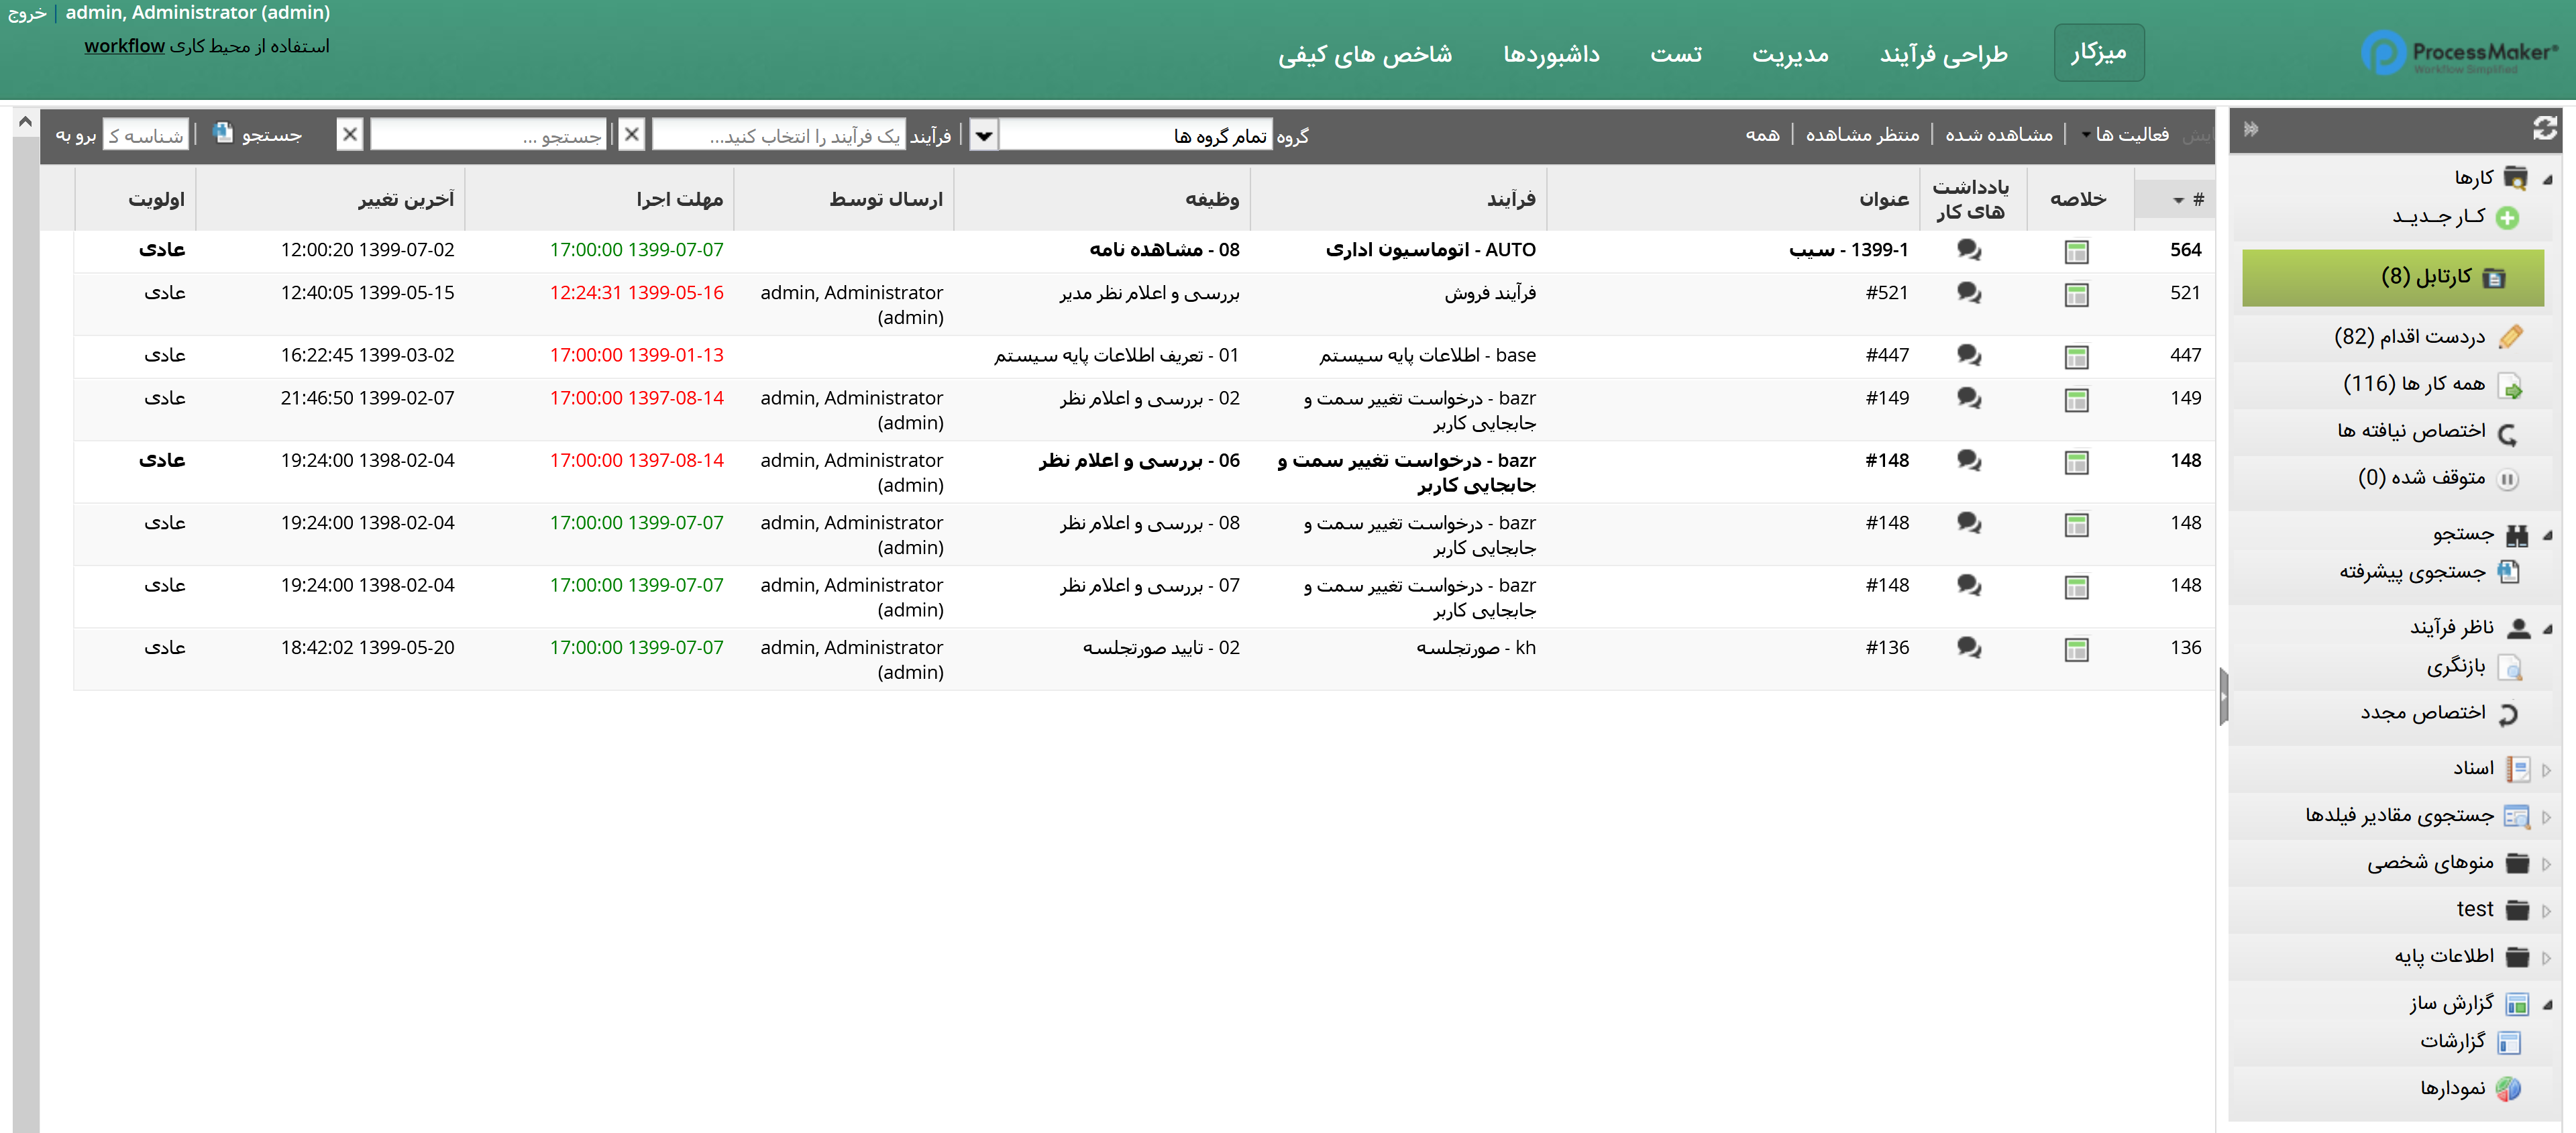Click the refresh icon in sidebar header
2576x1133 pixels.
coord(2544,128)
